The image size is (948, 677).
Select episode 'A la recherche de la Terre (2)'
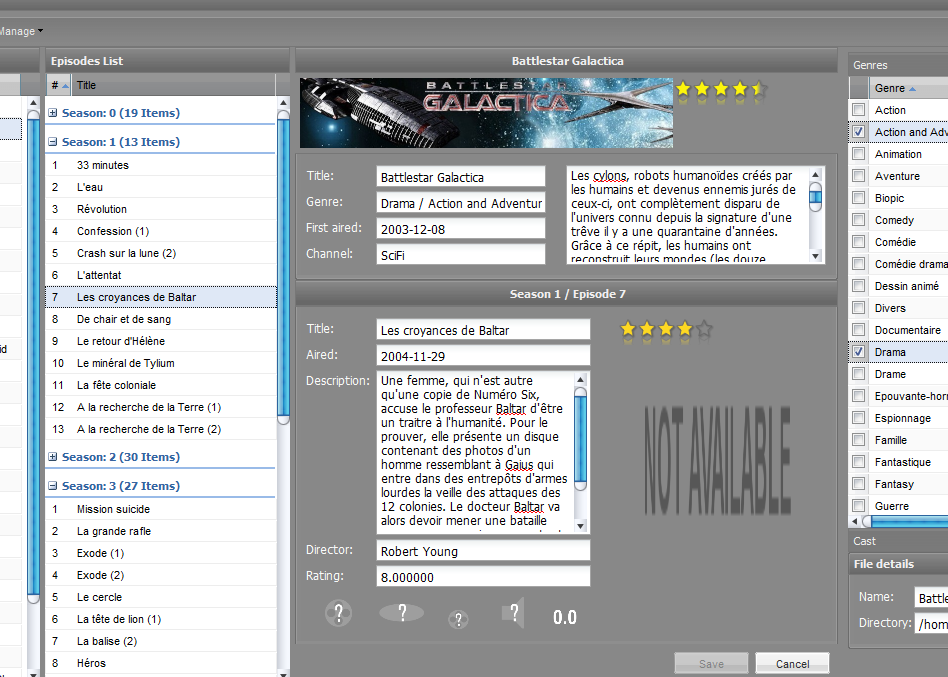tap(161, 429)
